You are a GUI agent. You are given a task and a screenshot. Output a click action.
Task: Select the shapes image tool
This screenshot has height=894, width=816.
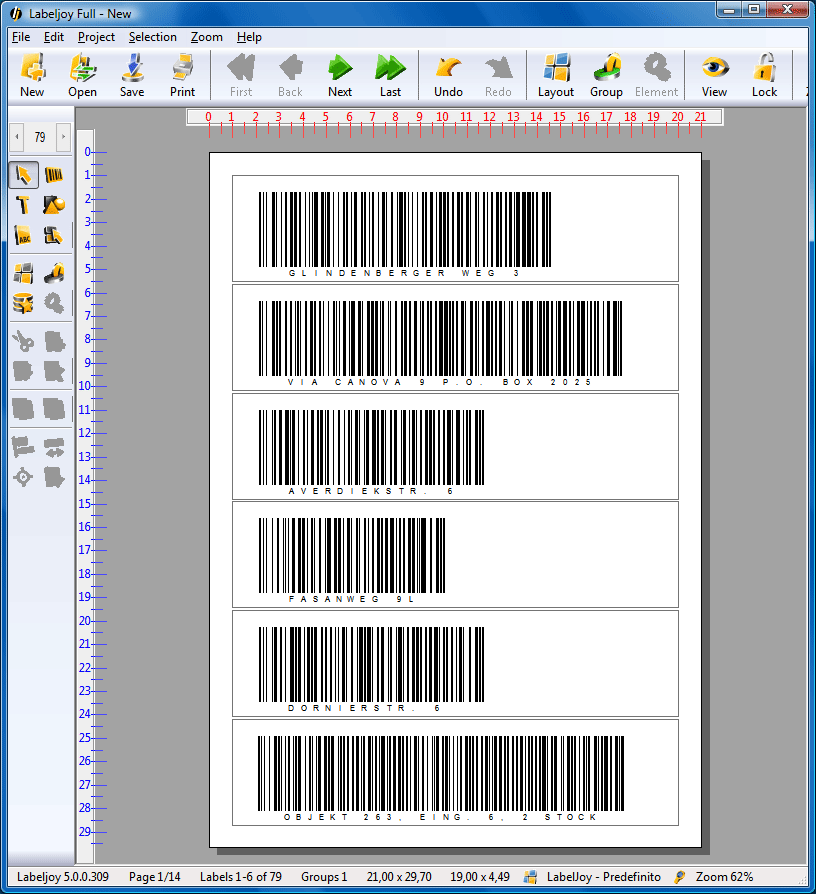click(x=54, y=205)
